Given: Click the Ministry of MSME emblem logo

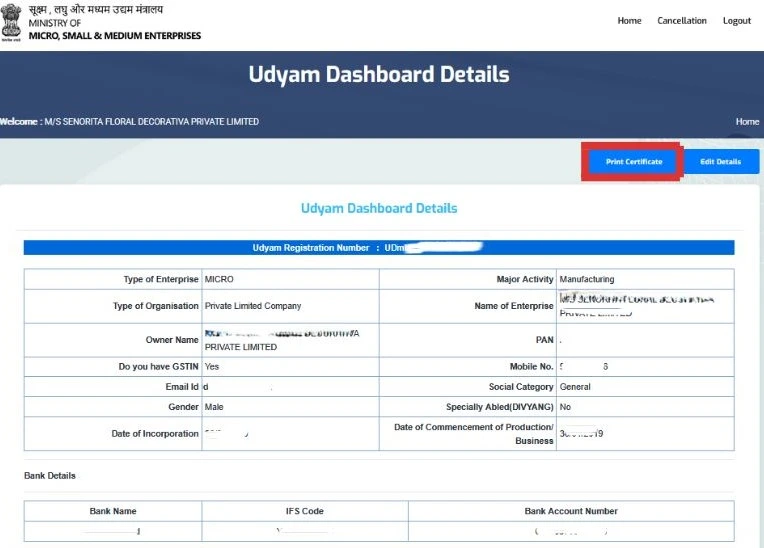Looking at the screenshot, I should 11,21.
